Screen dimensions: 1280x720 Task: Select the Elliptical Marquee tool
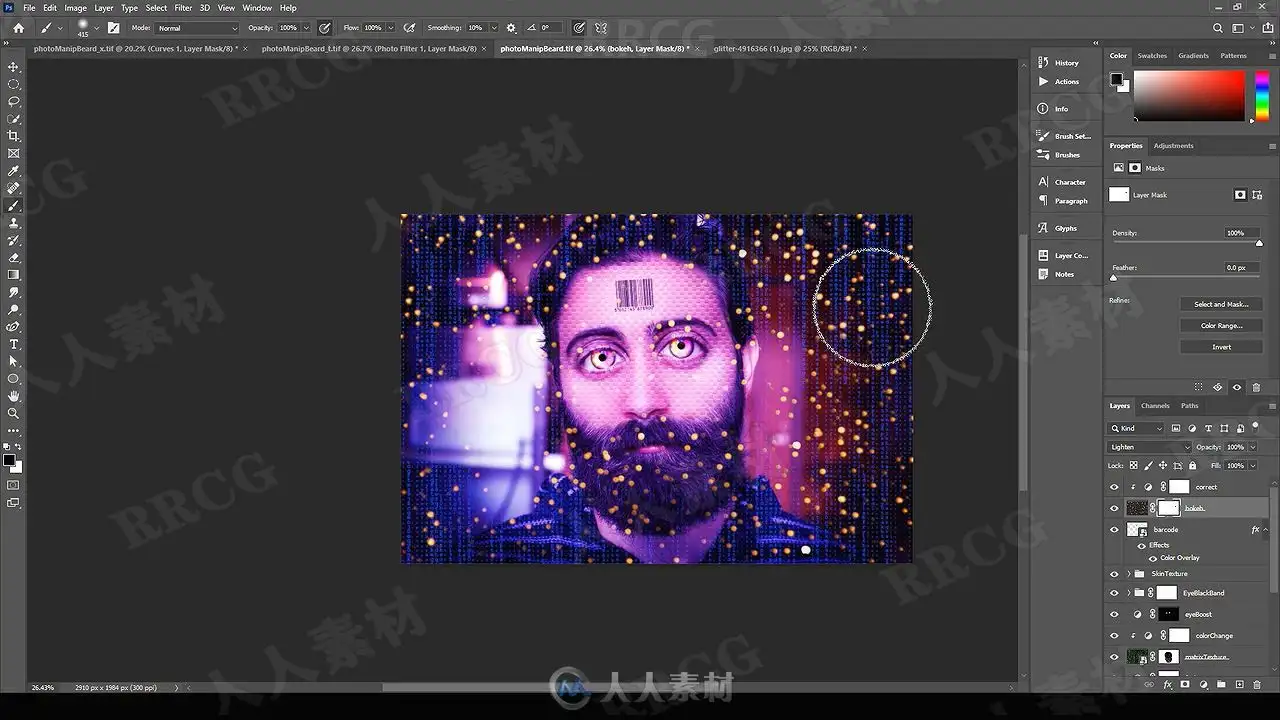[x=14, y=84]
